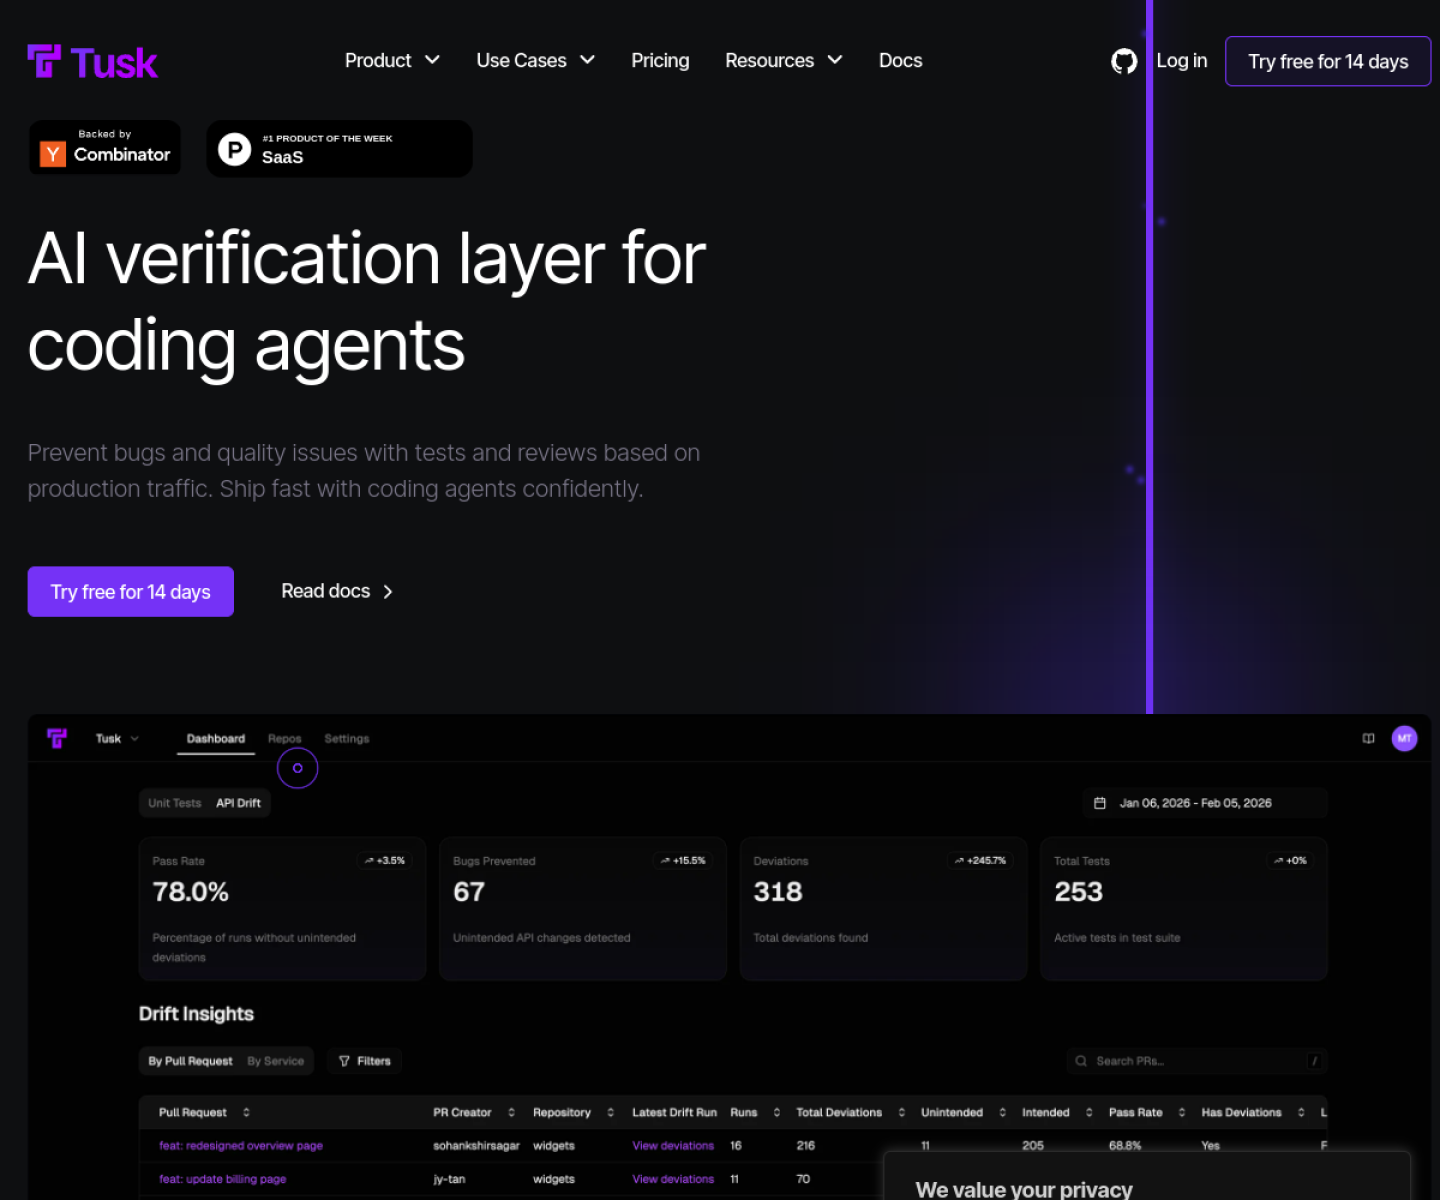1440x1200 pixels.
Task: Open the Filters button
Action: pos(364,1061)
